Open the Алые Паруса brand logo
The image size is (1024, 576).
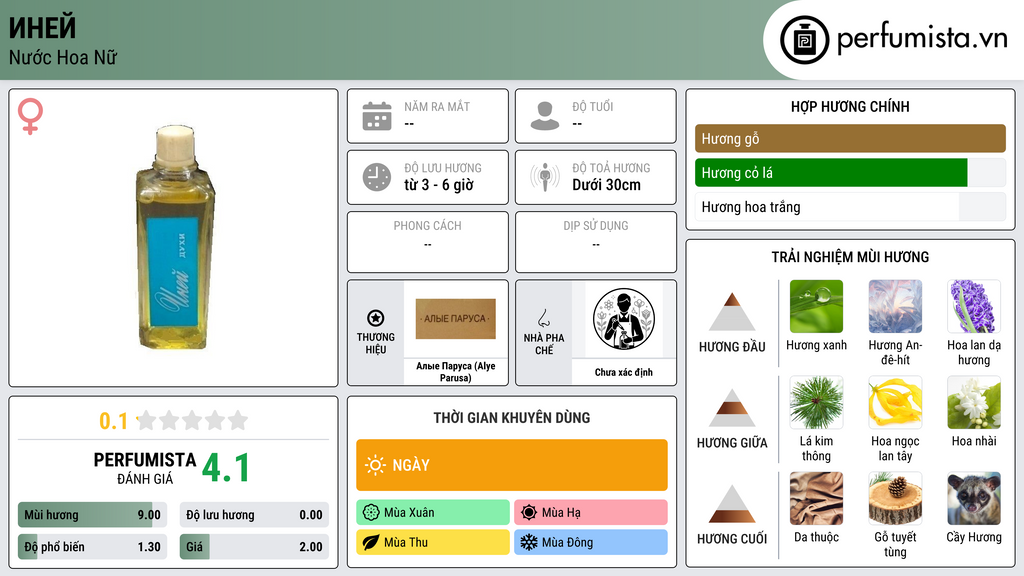[x=455, y=319]
